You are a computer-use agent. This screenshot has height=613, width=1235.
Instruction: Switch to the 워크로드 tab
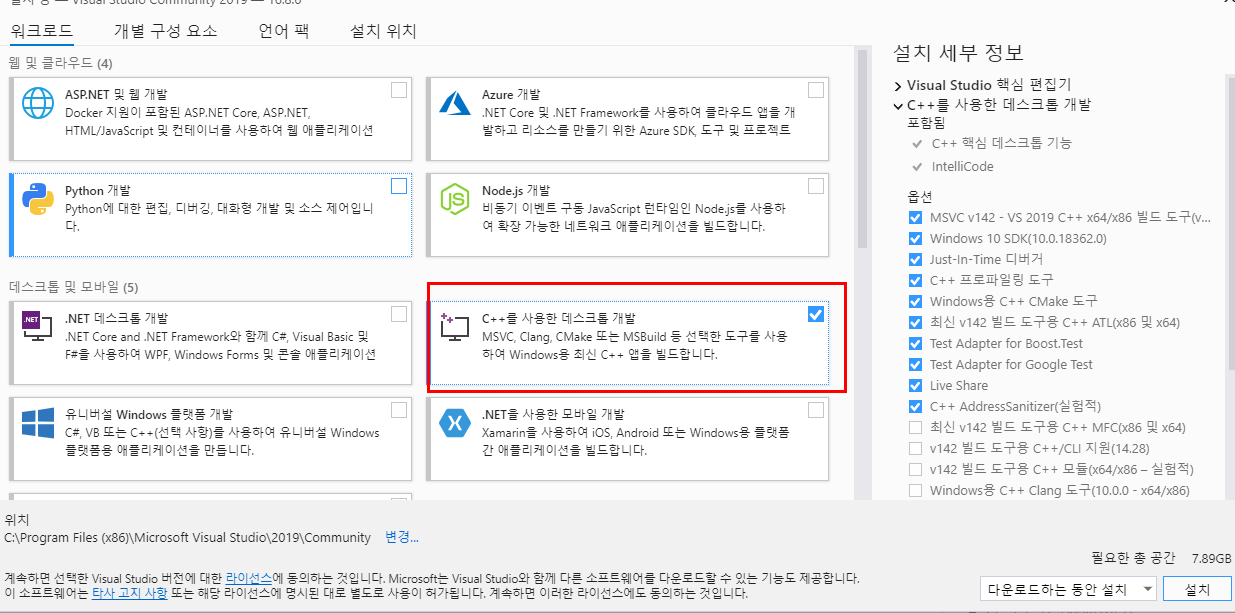[x=42, y=31]
